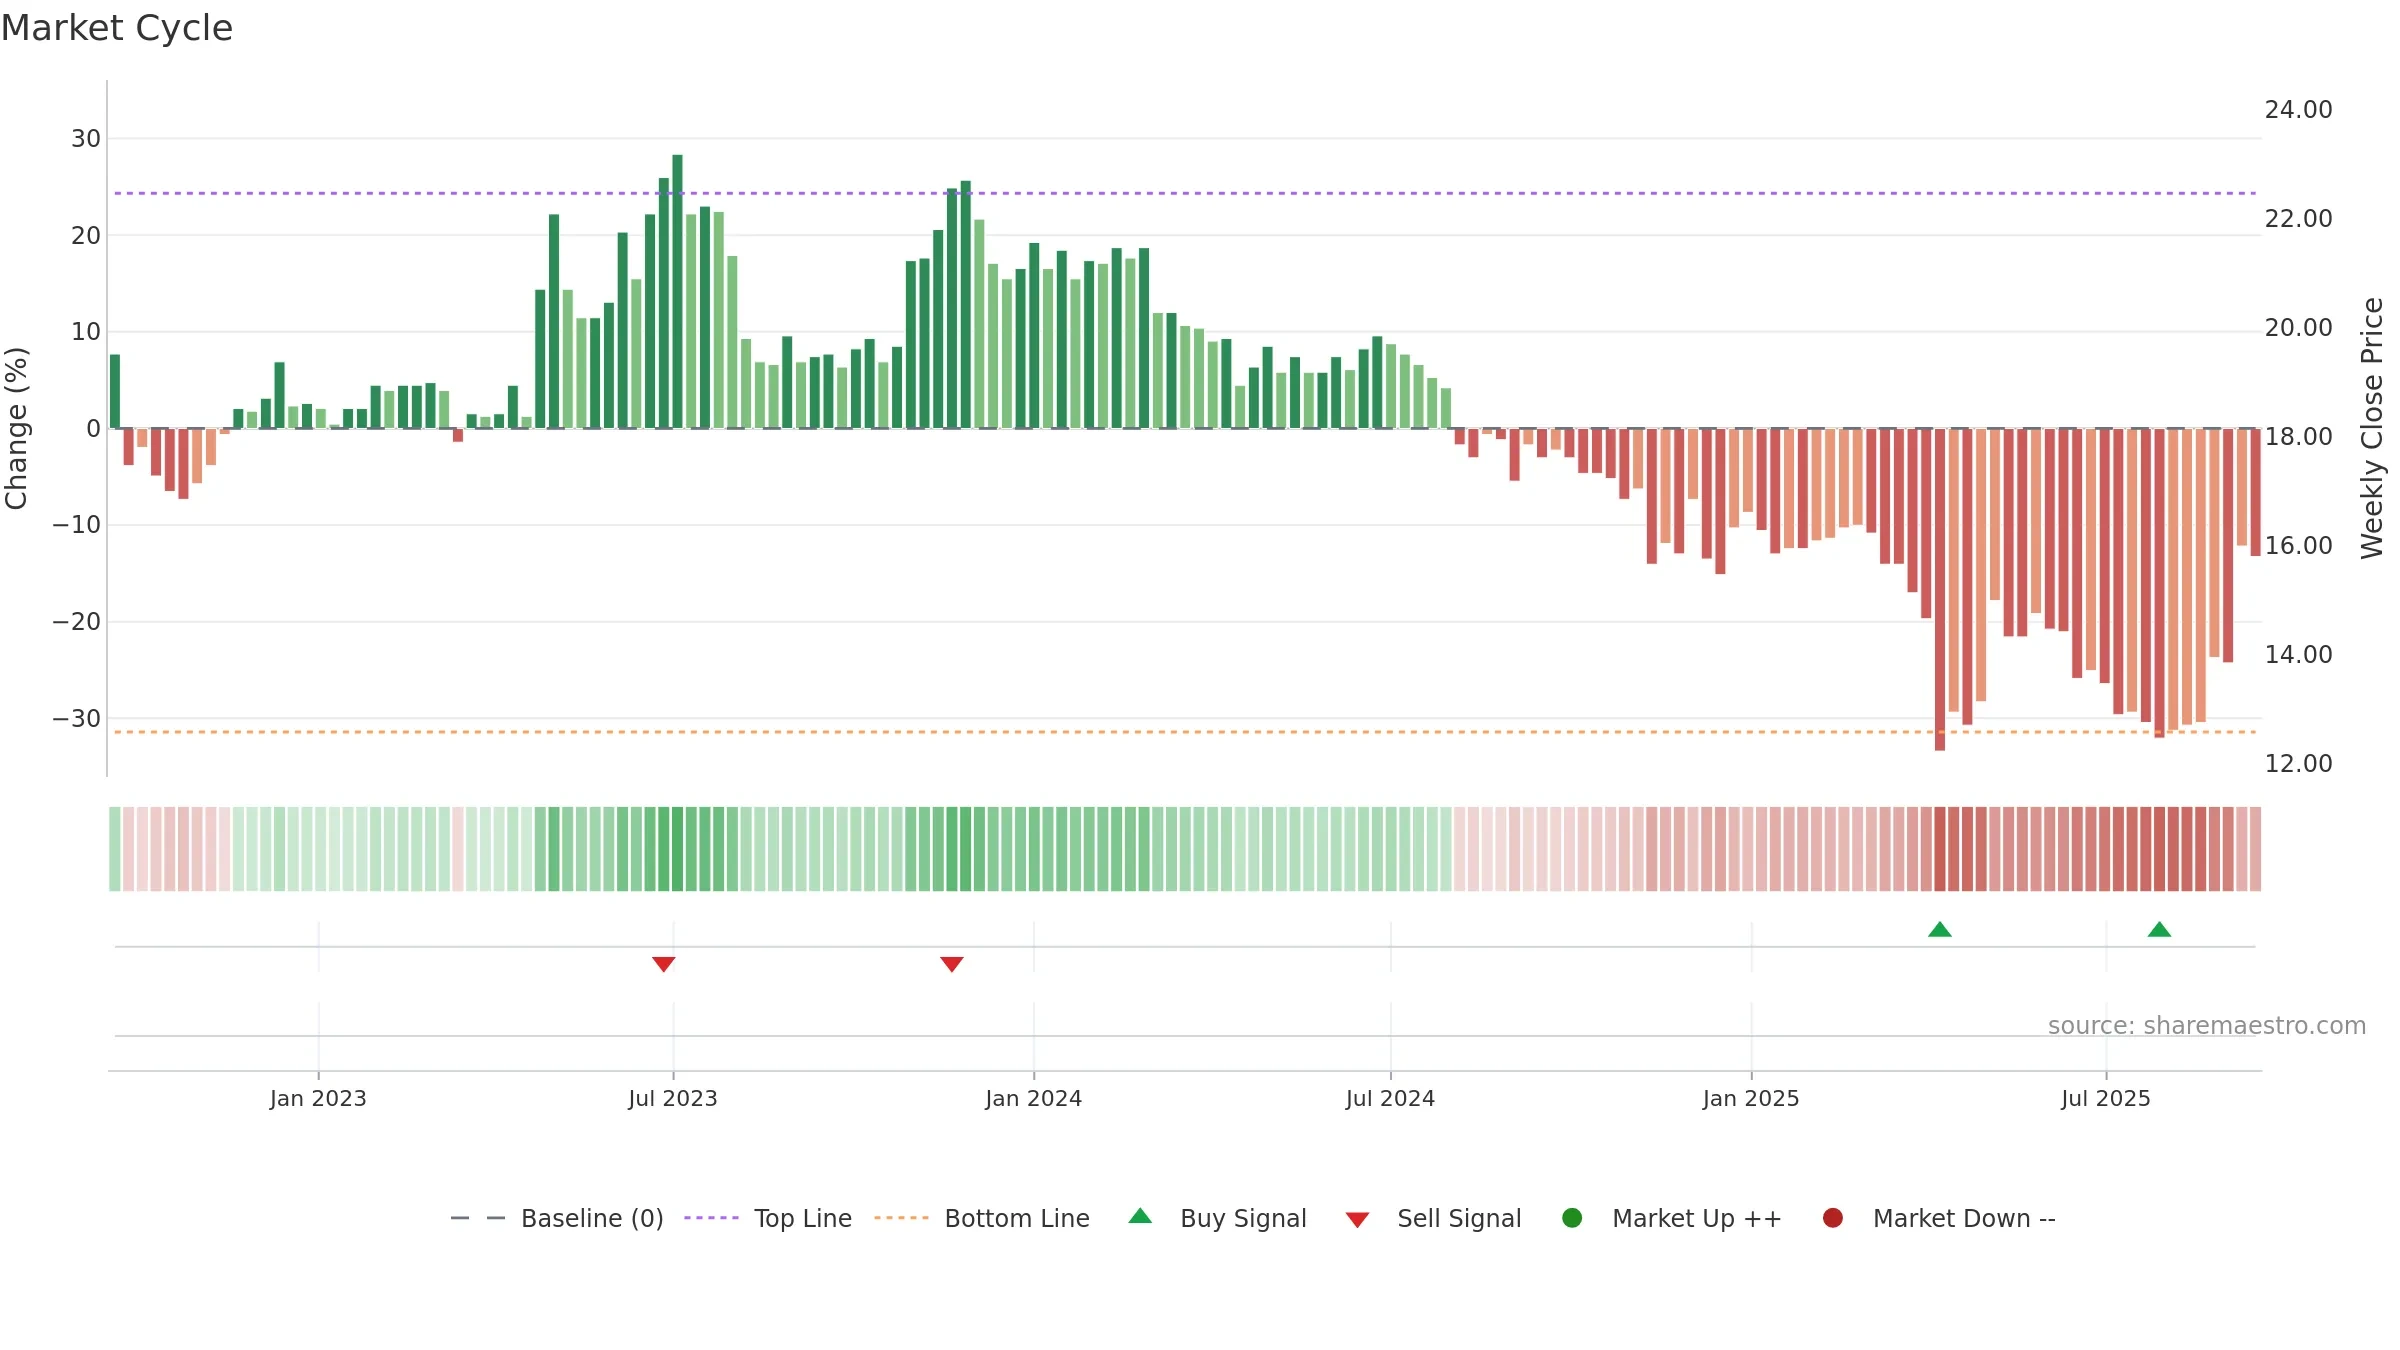
Task: Click the Weekly Close Price axis title
Action: coord(2372,428)
